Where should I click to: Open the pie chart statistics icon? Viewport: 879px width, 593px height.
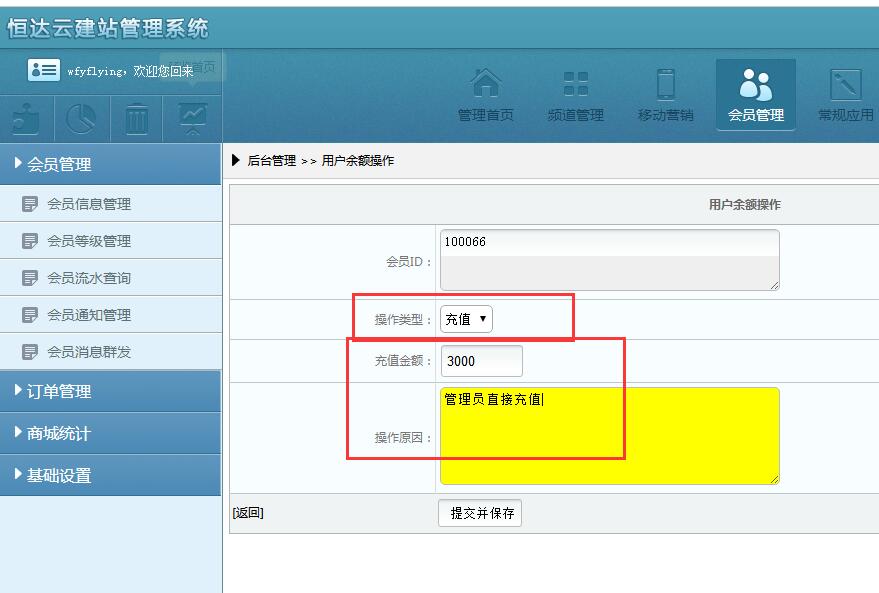click(x=81, y=119)
